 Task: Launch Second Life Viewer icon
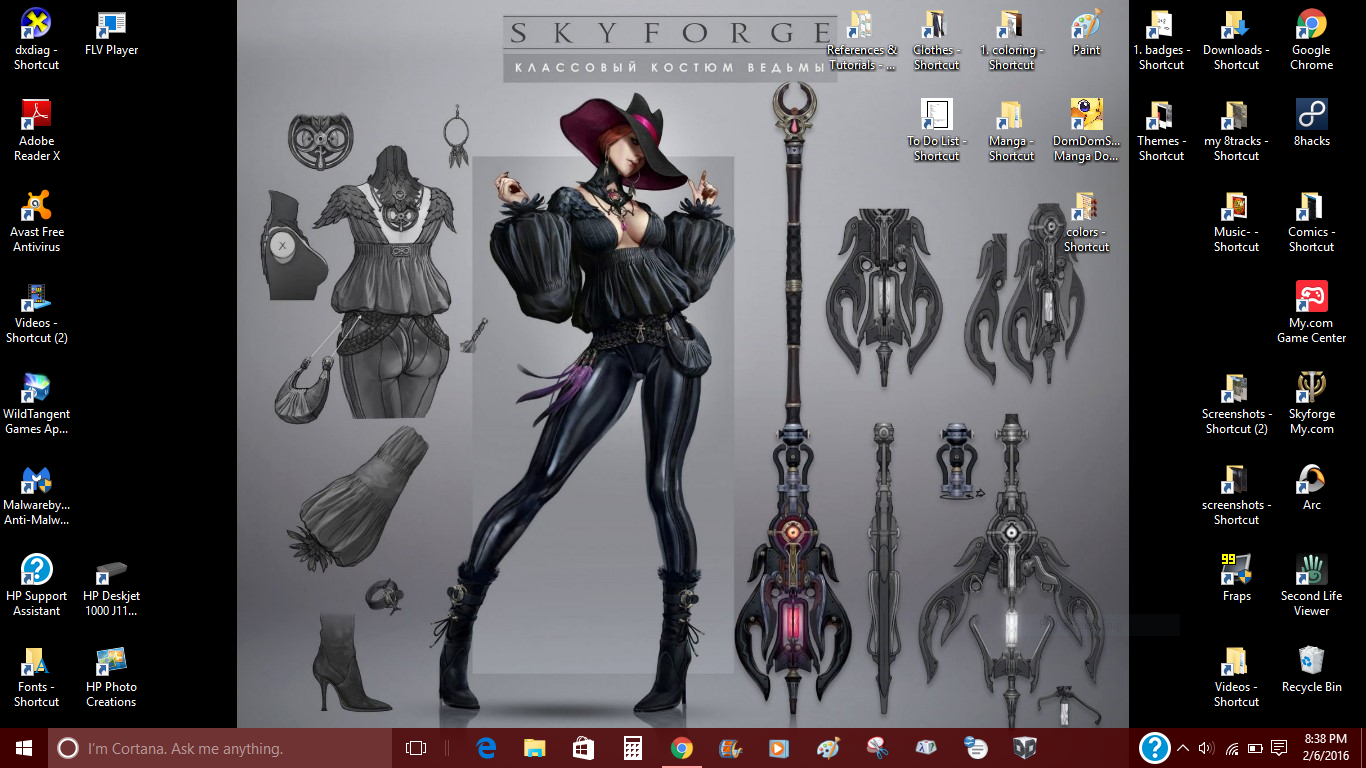1311,586
